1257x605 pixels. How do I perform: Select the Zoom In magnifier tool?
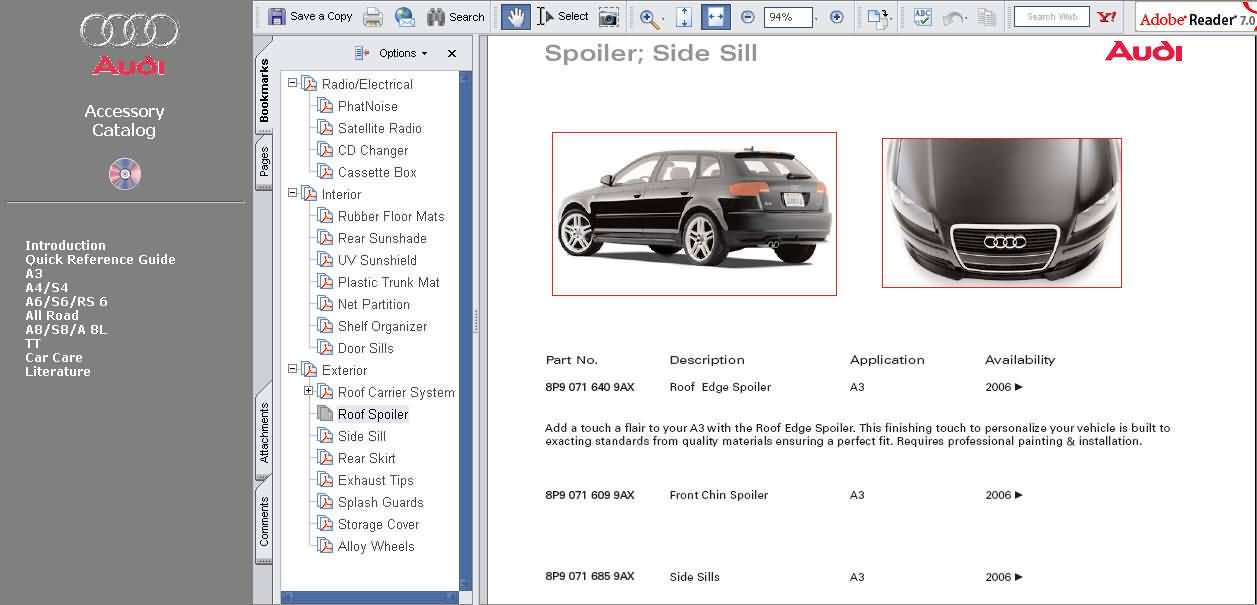tap(648, 17)
